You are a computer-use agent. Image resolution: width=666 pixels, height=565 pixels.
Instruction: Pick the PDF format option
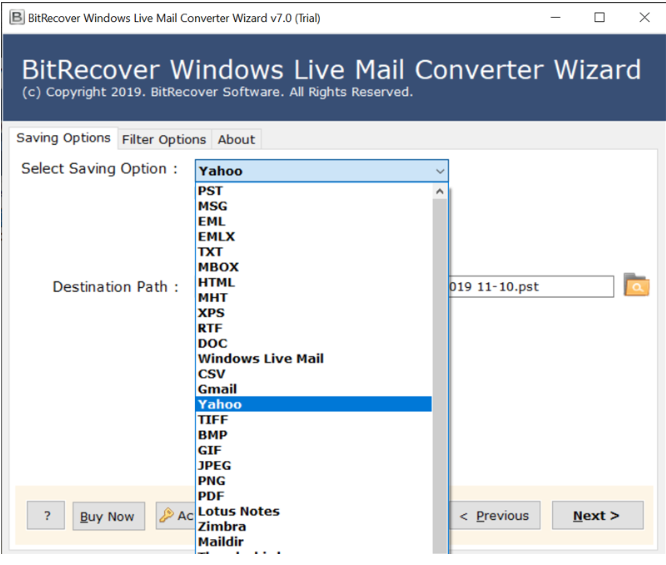[x=211, y=496]
